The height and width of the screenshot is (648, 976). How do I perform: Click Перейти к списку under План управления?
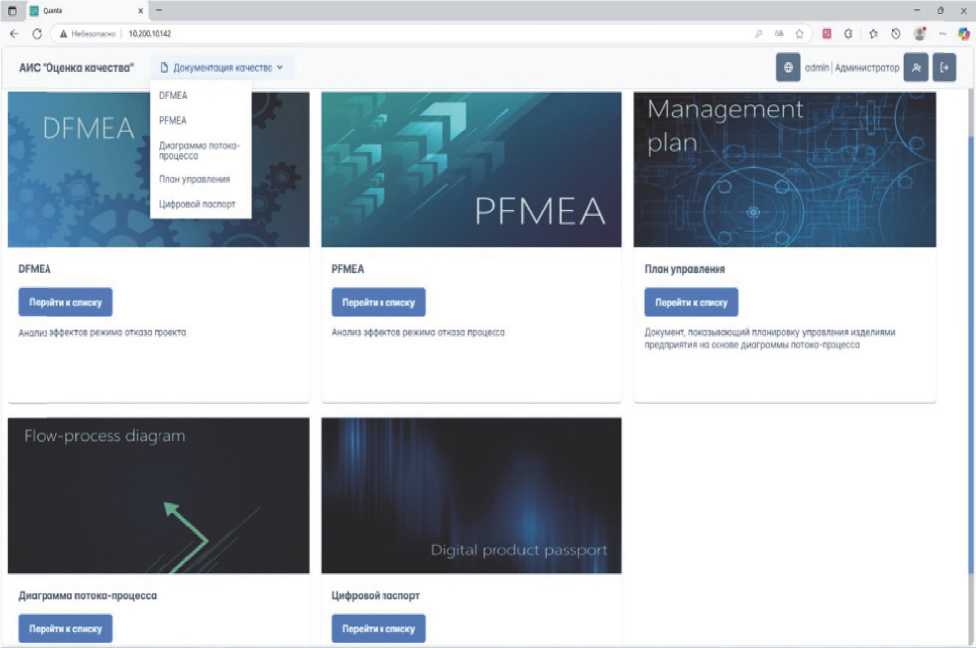click(x=691, y=302)
